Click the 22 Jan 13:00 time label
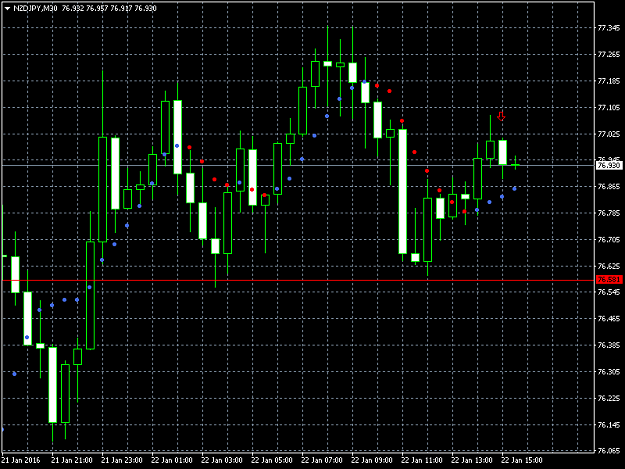625x469 pixels. coord(472,460)
